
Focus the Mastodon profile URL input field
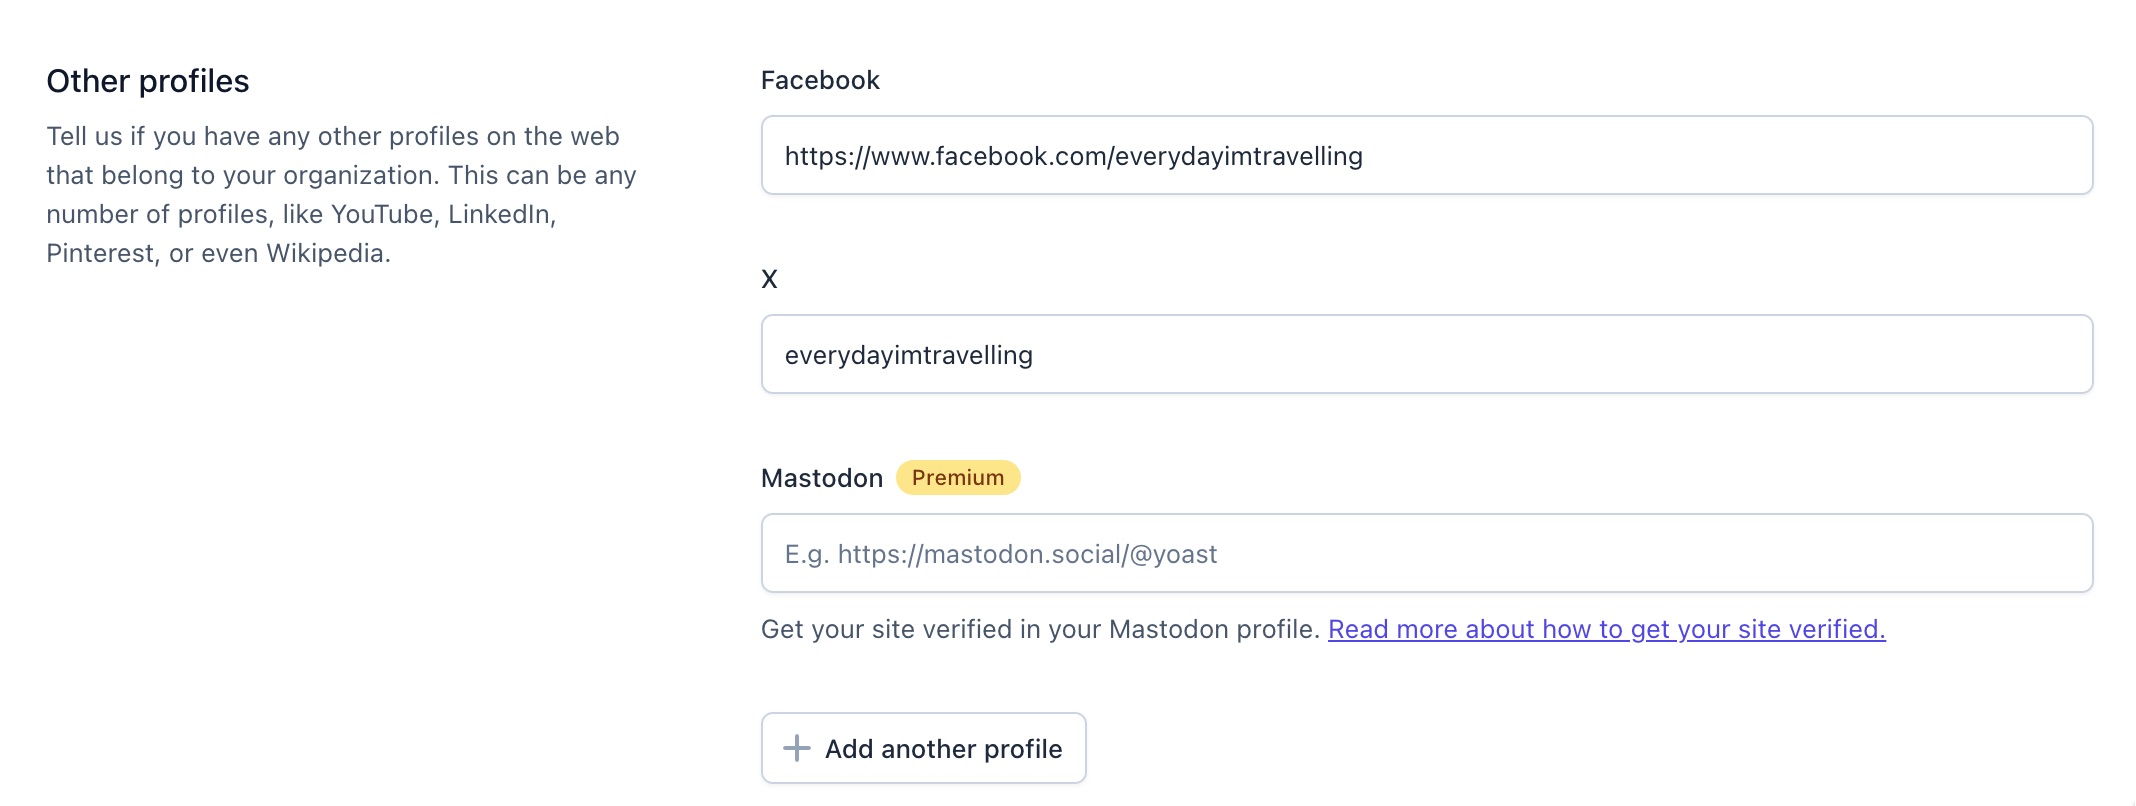click(1427, 553)
